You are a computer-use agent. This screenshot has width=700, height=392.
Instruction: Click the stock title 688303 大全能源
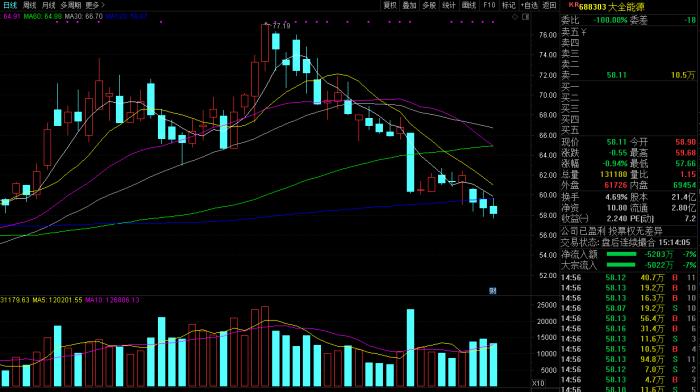[612, 7]
